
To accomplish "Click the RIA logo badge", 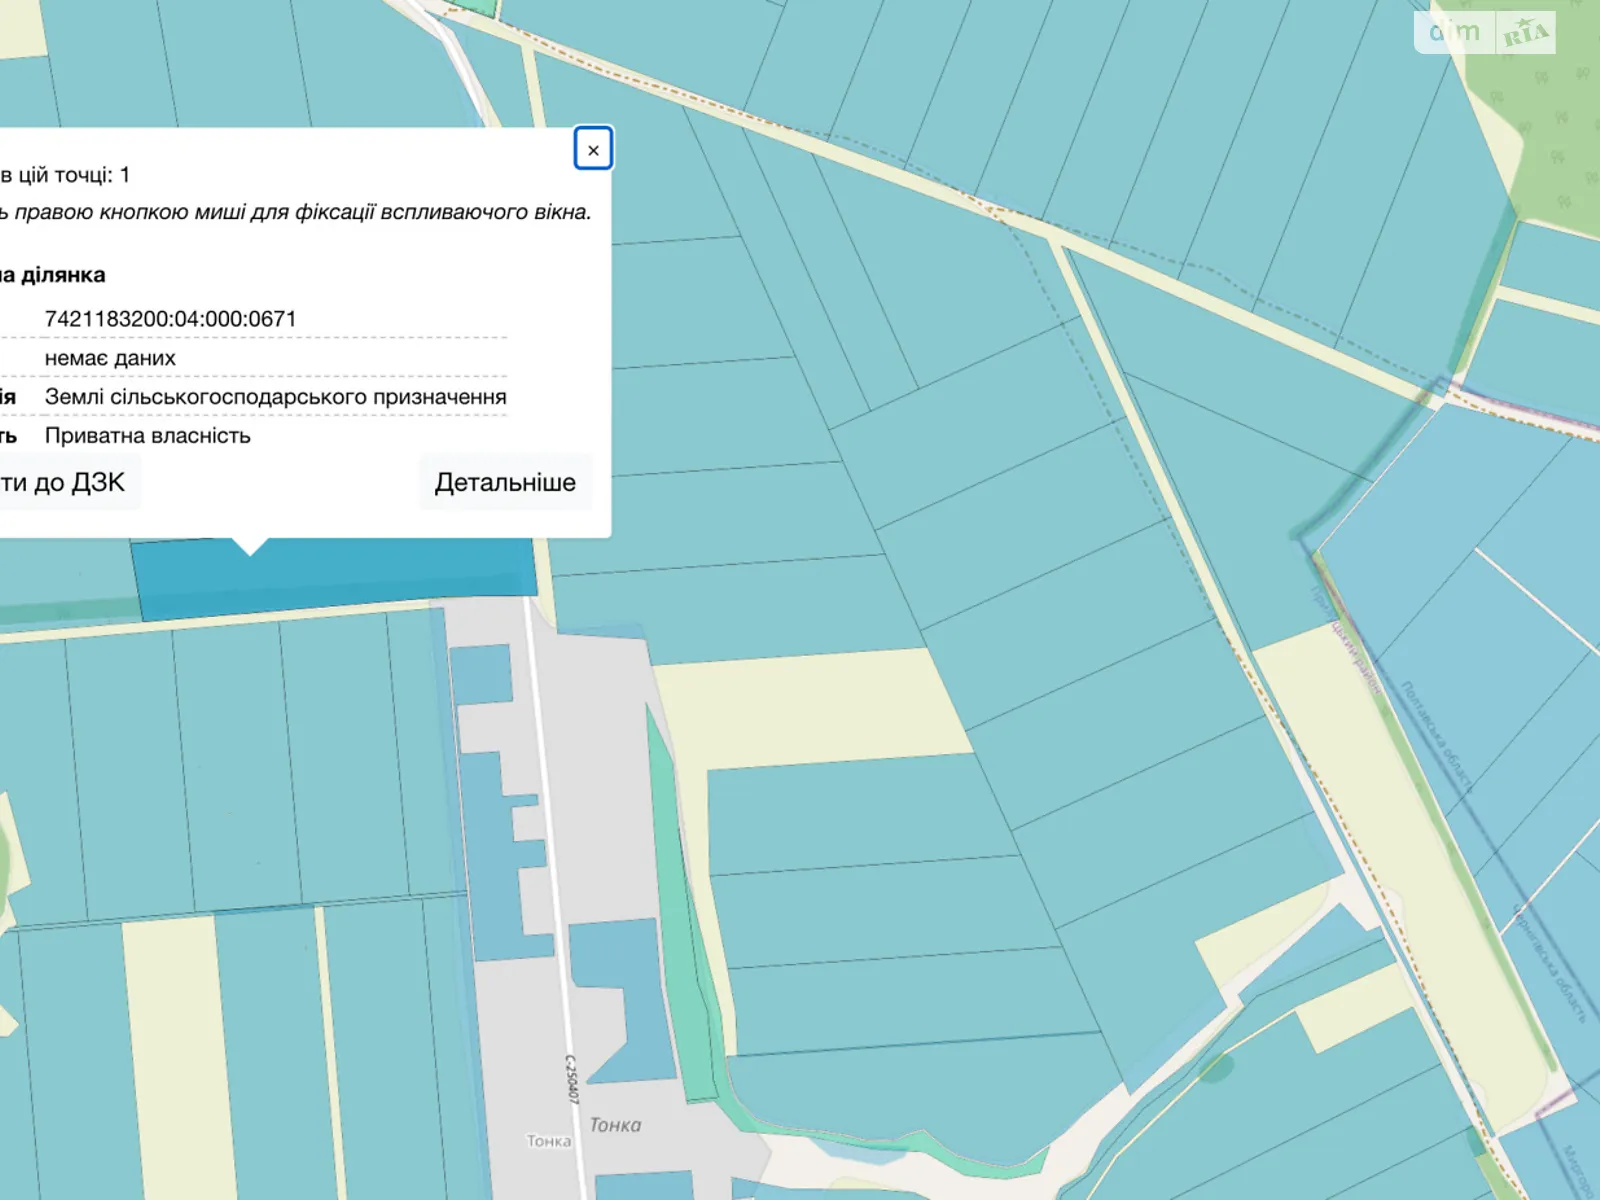I will pyautogui.click(x=1525, y=34).
